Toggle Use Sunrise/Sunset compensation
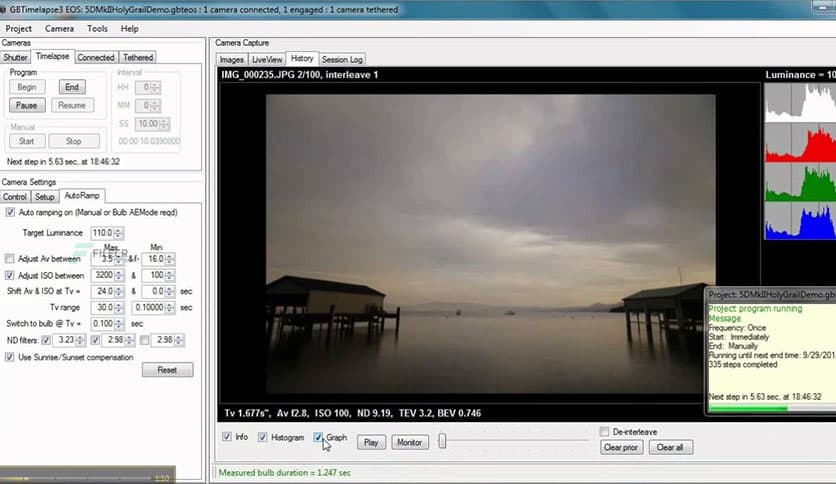The image size is (836, 484). 10,357
